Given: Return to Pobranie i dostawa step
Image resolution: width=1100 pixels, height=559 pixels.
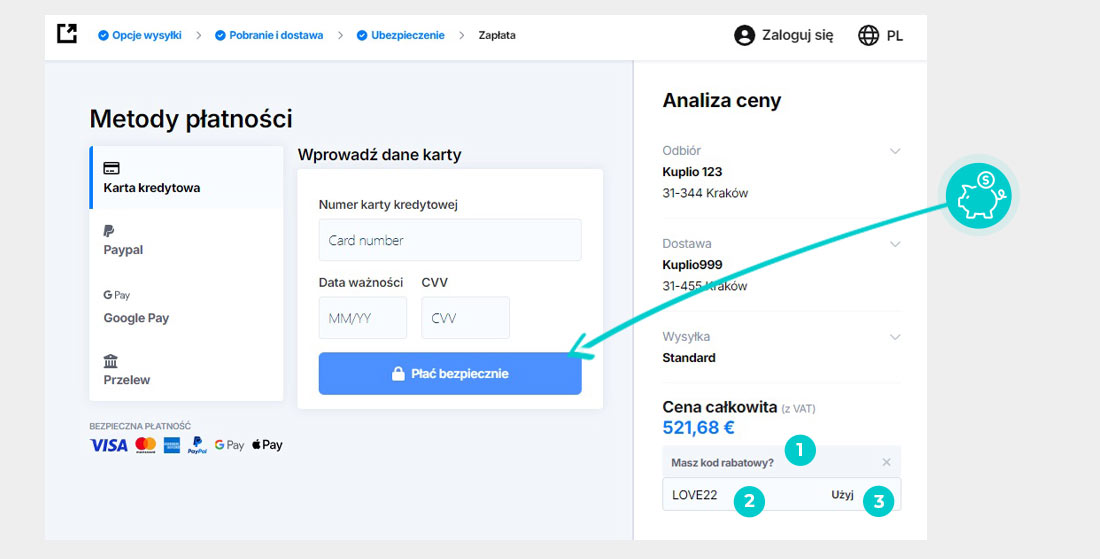Looking at the screenshot, I should click(x=269, y=35).
